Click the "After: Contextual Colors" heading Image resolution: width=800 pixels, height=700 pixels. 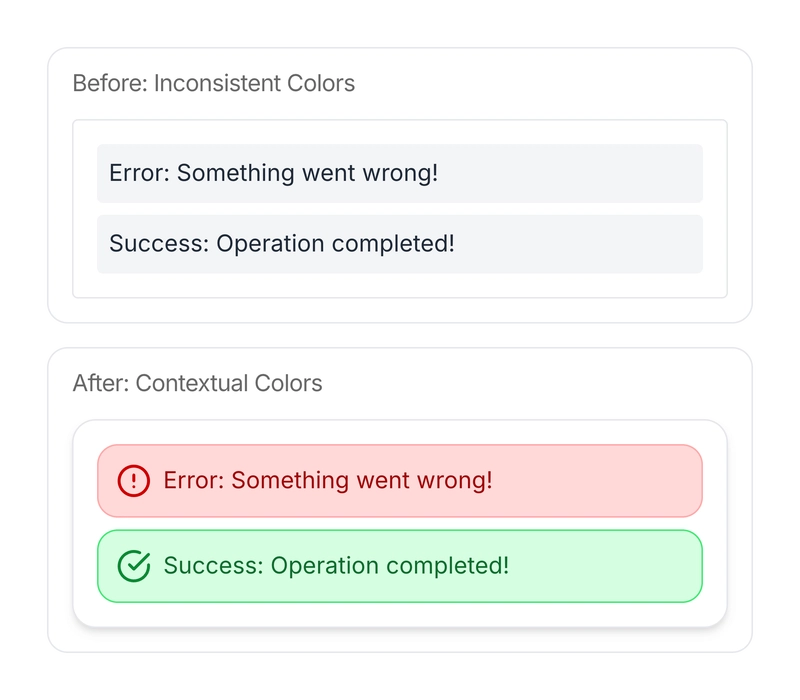197,383
